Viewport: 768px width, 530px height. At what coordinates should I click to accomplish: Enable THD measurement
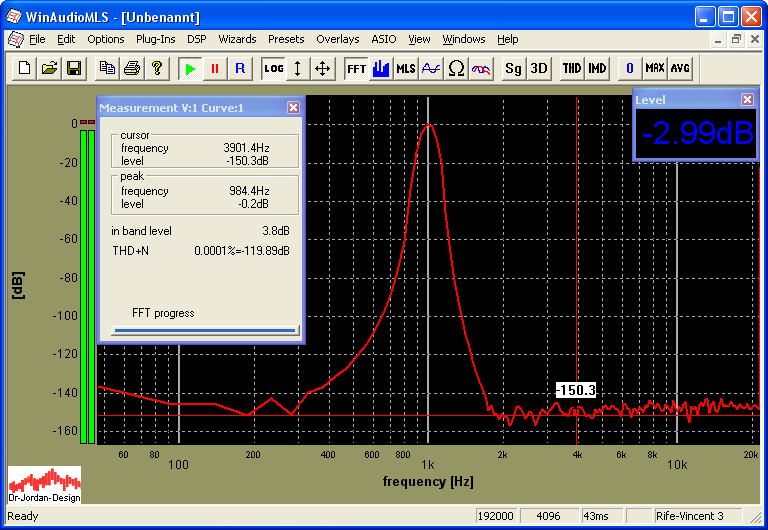coord(571,68)
